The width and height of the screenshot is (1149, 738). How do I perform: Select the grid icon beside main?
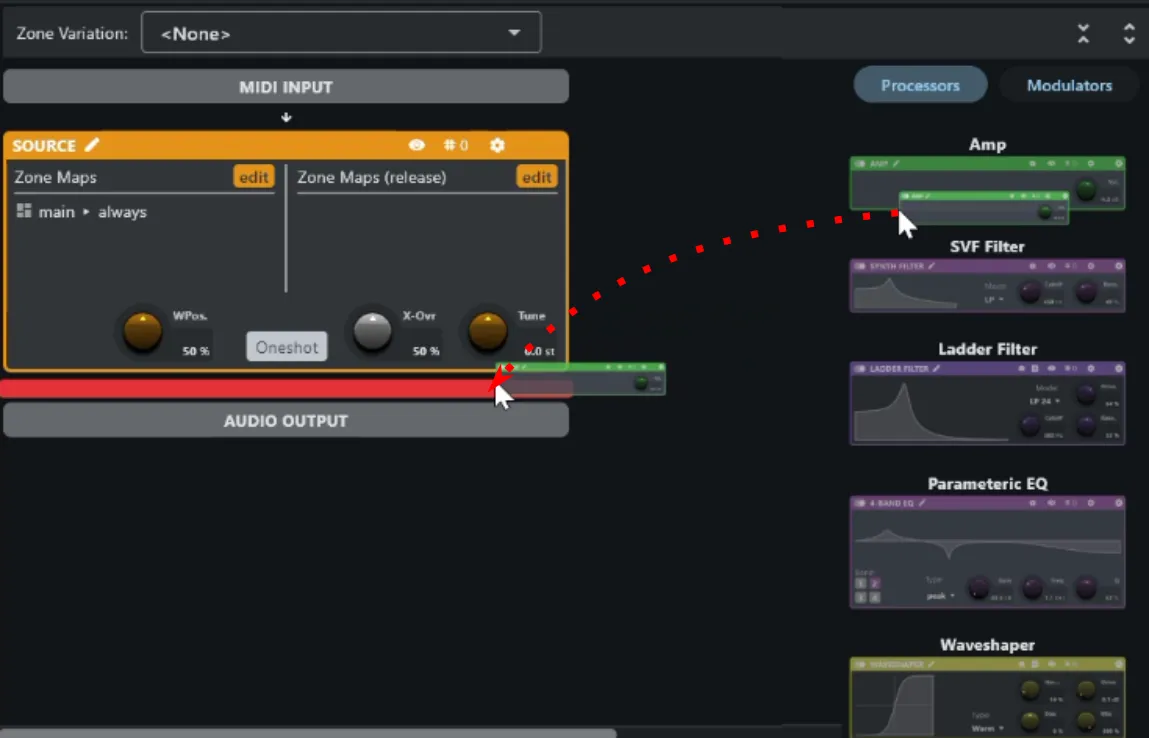tap(24, 211)
